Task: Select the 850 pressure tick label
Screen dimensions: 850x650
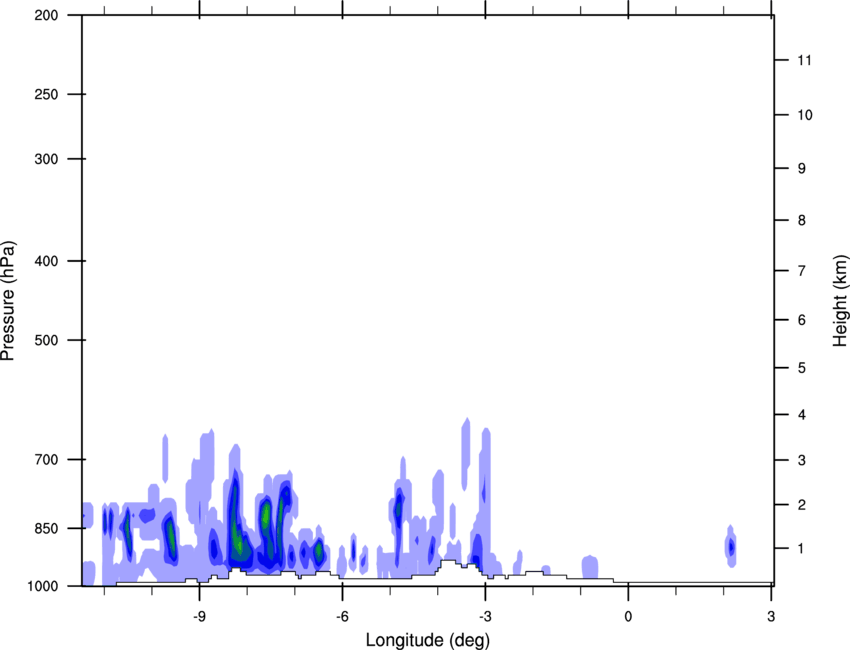Action: 46,528
